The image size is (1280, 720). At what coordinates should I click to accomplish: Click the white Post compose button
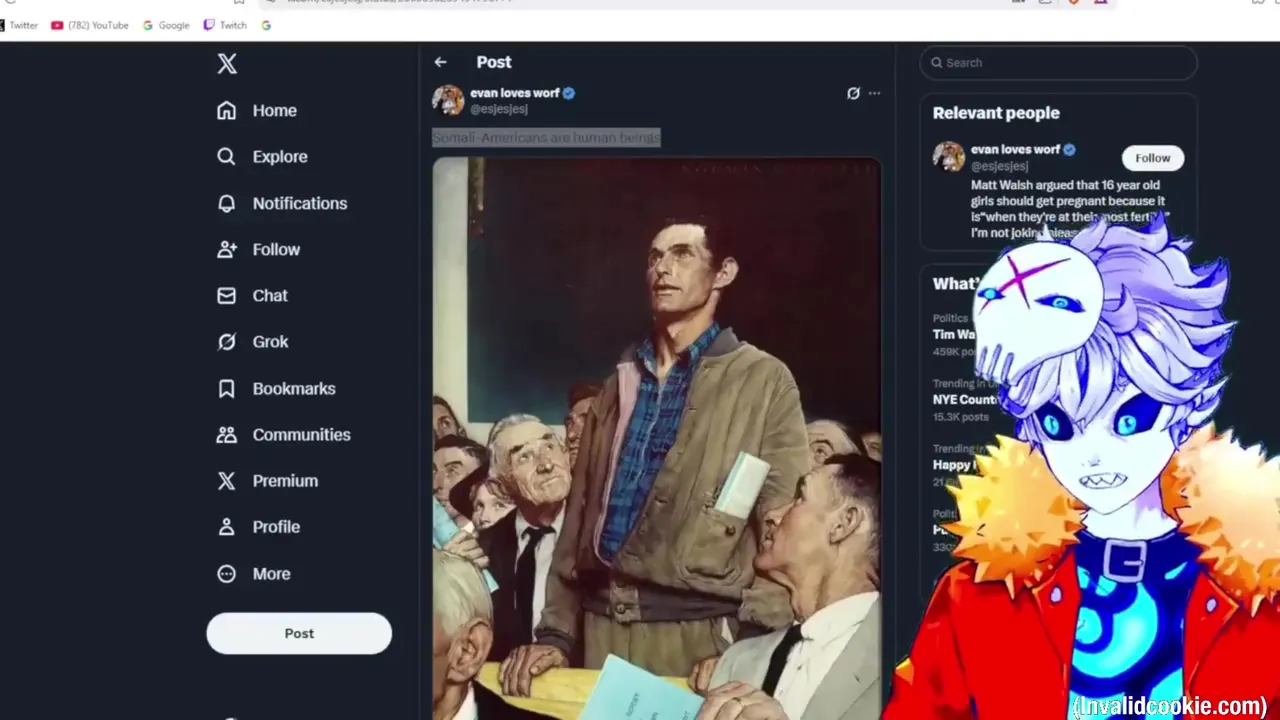click(299, 633)
